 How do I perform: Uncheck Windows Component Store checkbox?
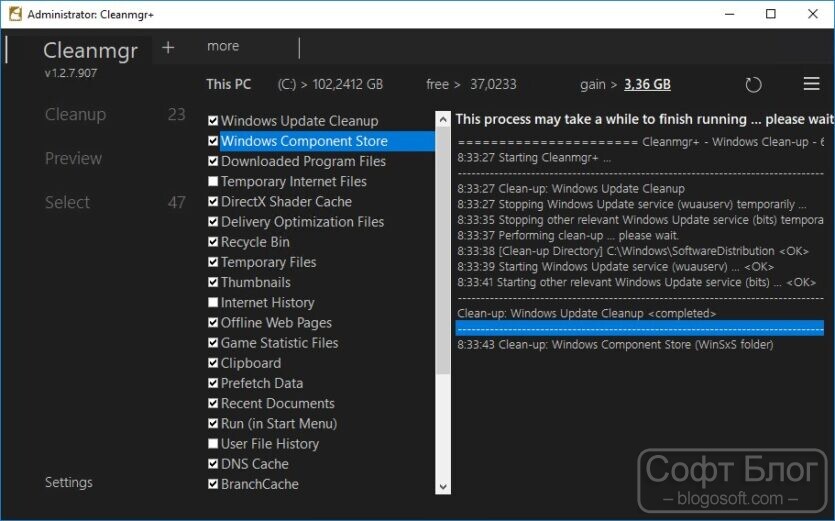[x=213, y=141]
